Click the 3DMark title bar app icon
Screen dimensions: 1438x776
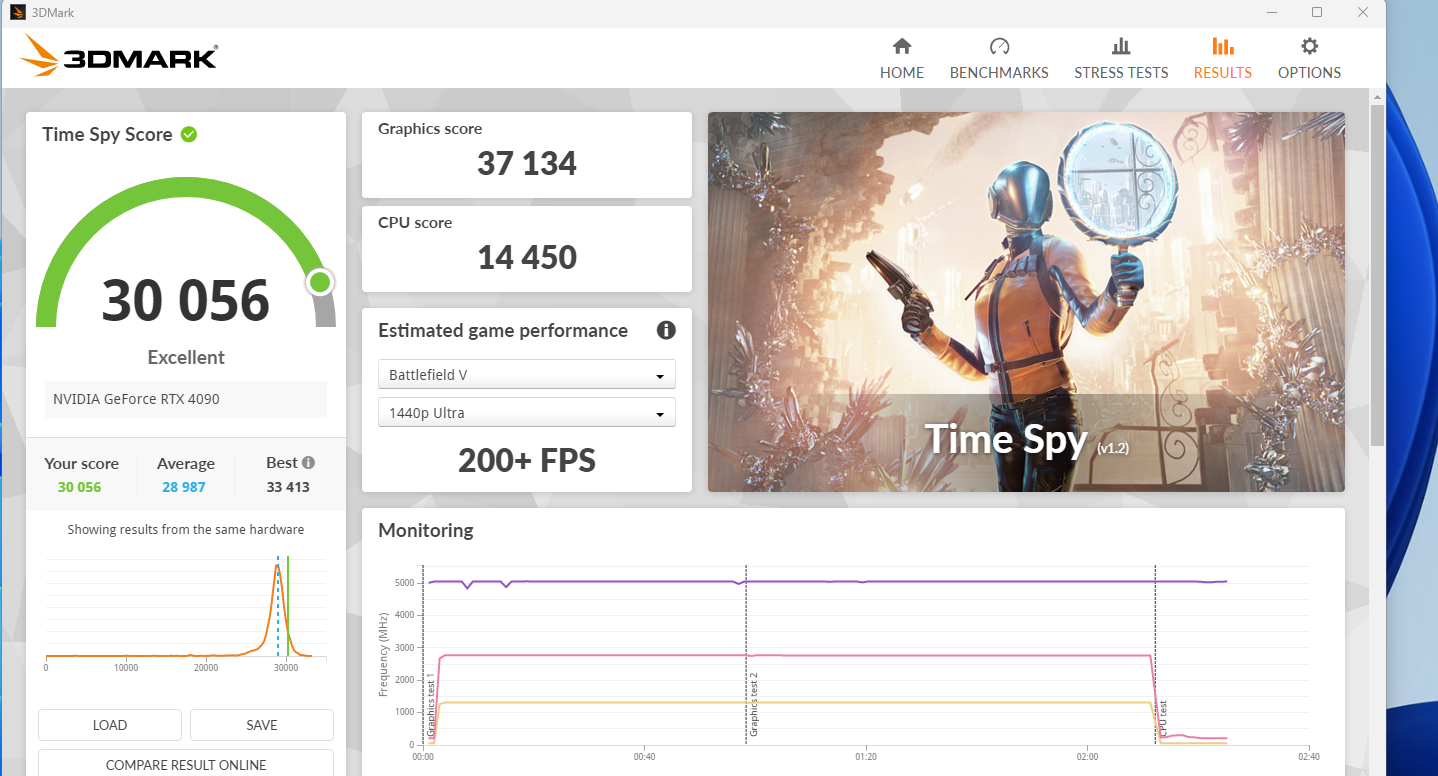17,12
